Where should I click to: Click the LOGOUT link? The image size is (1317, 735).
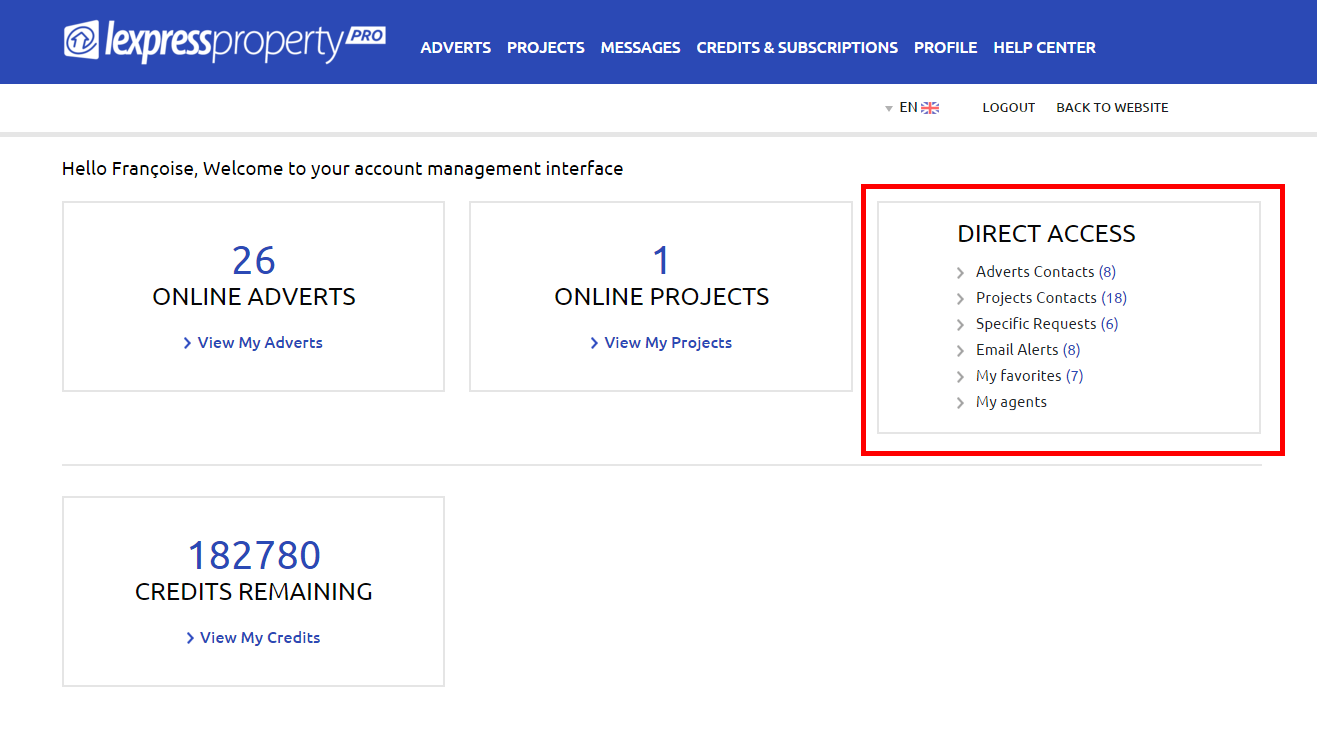point(1009,107)
